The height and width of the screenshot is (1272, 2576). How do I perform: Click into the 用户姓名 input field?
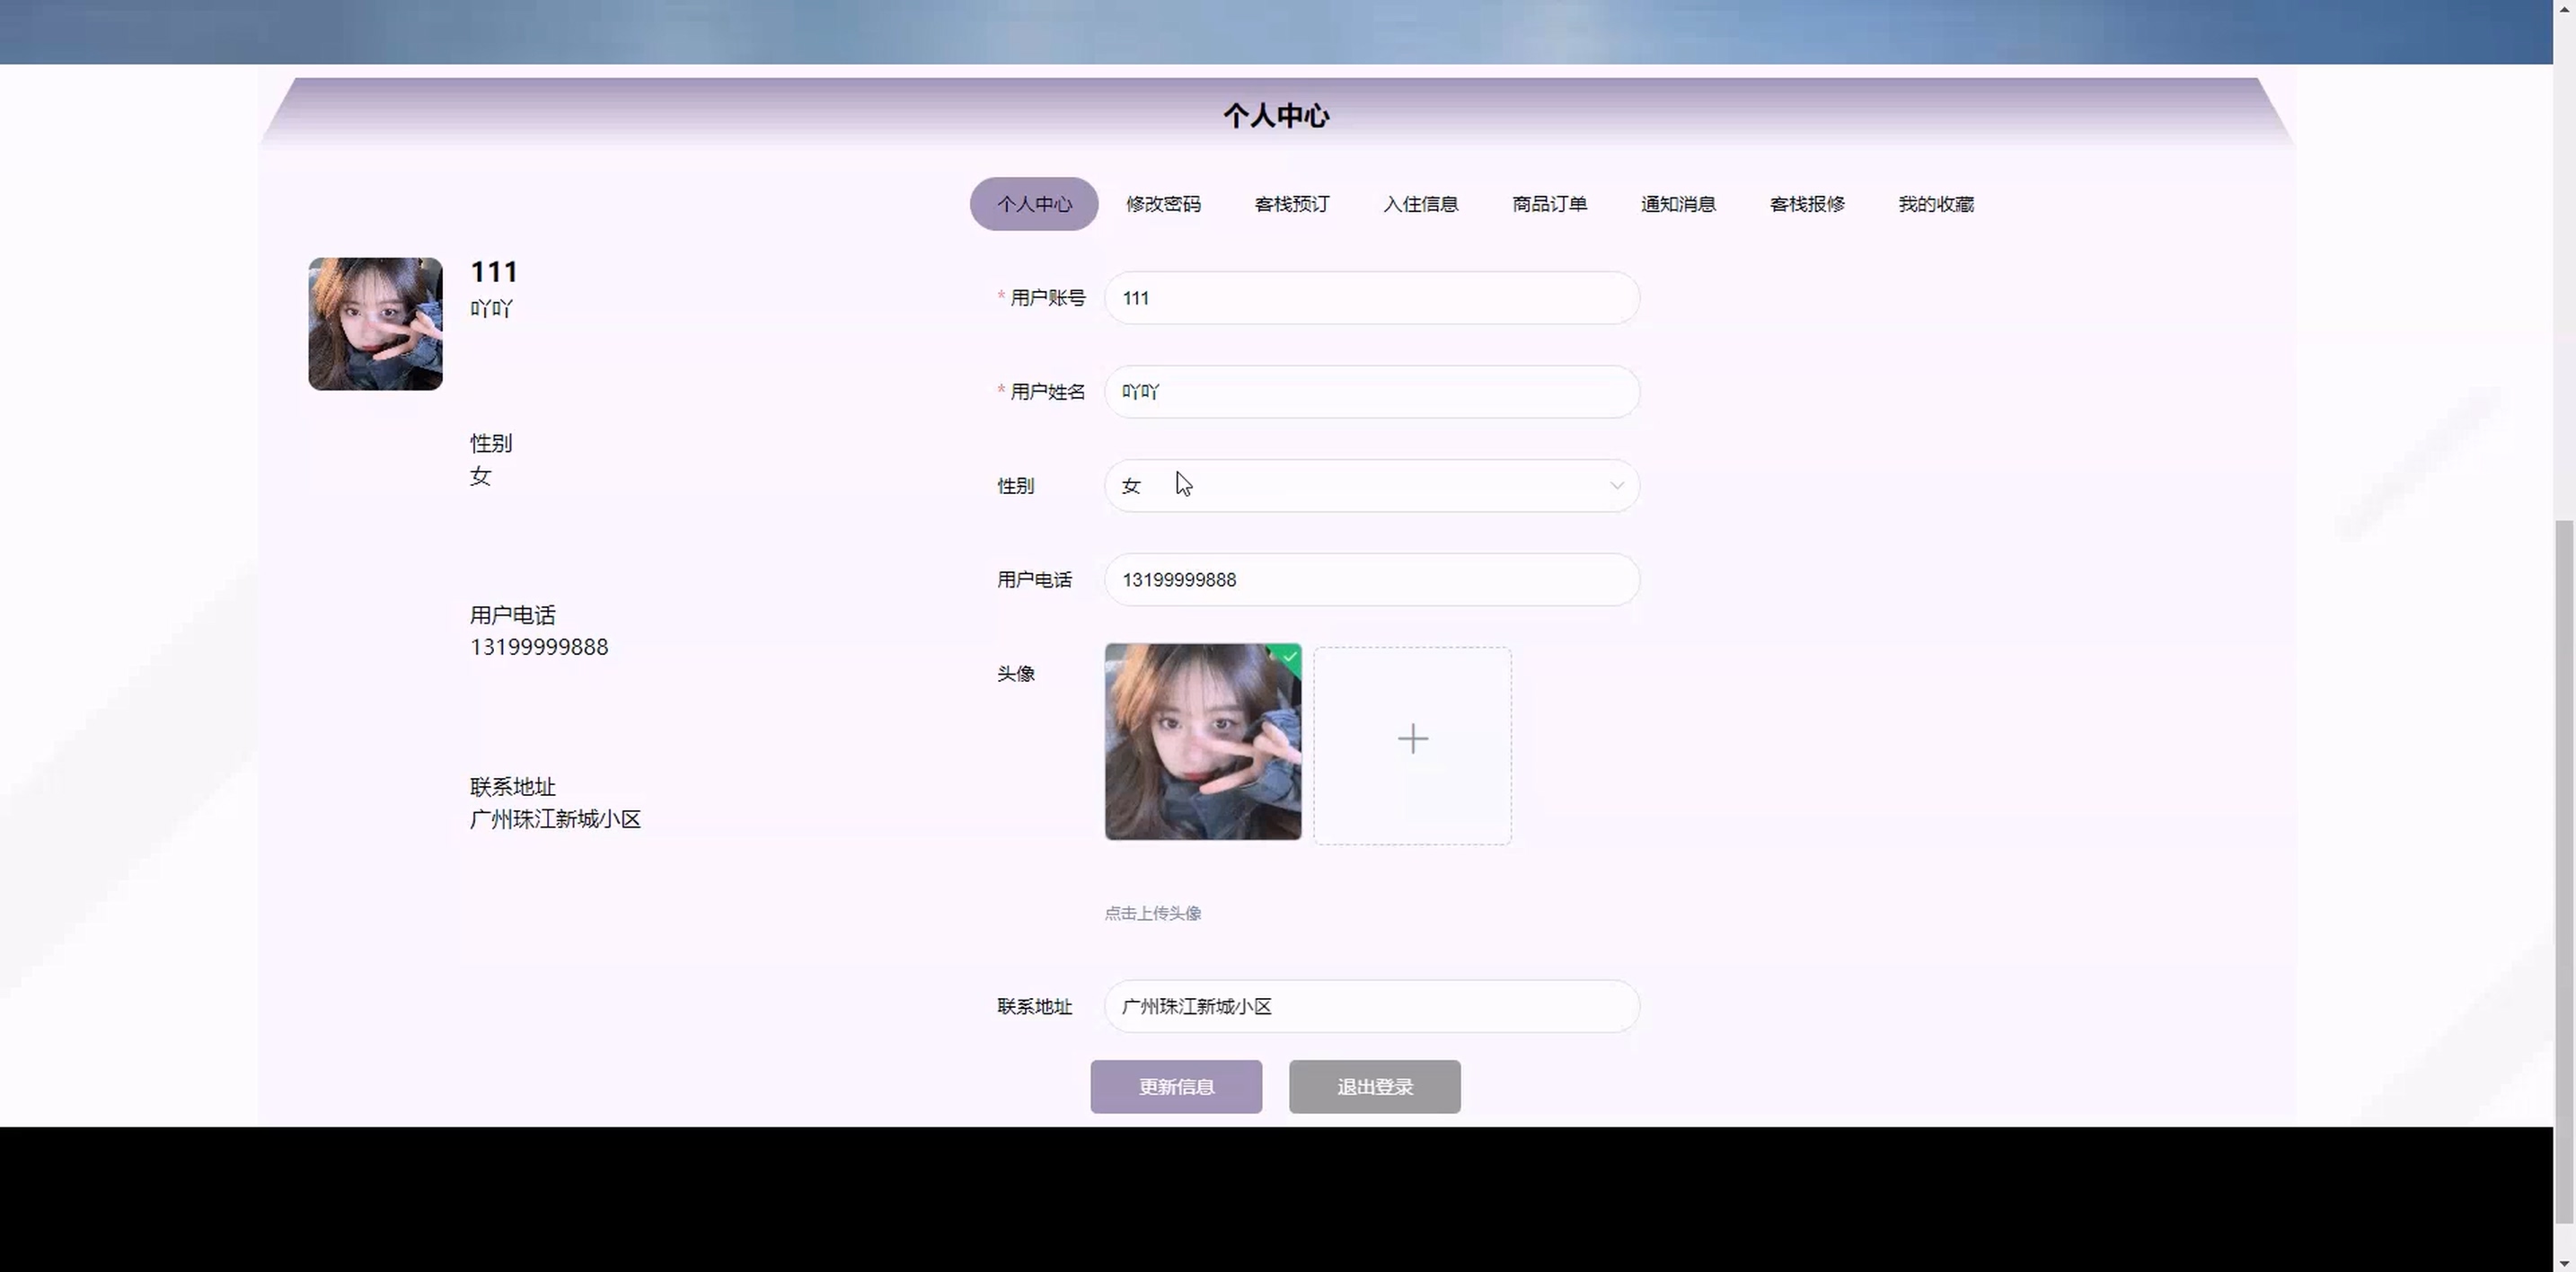(1370, 392)
